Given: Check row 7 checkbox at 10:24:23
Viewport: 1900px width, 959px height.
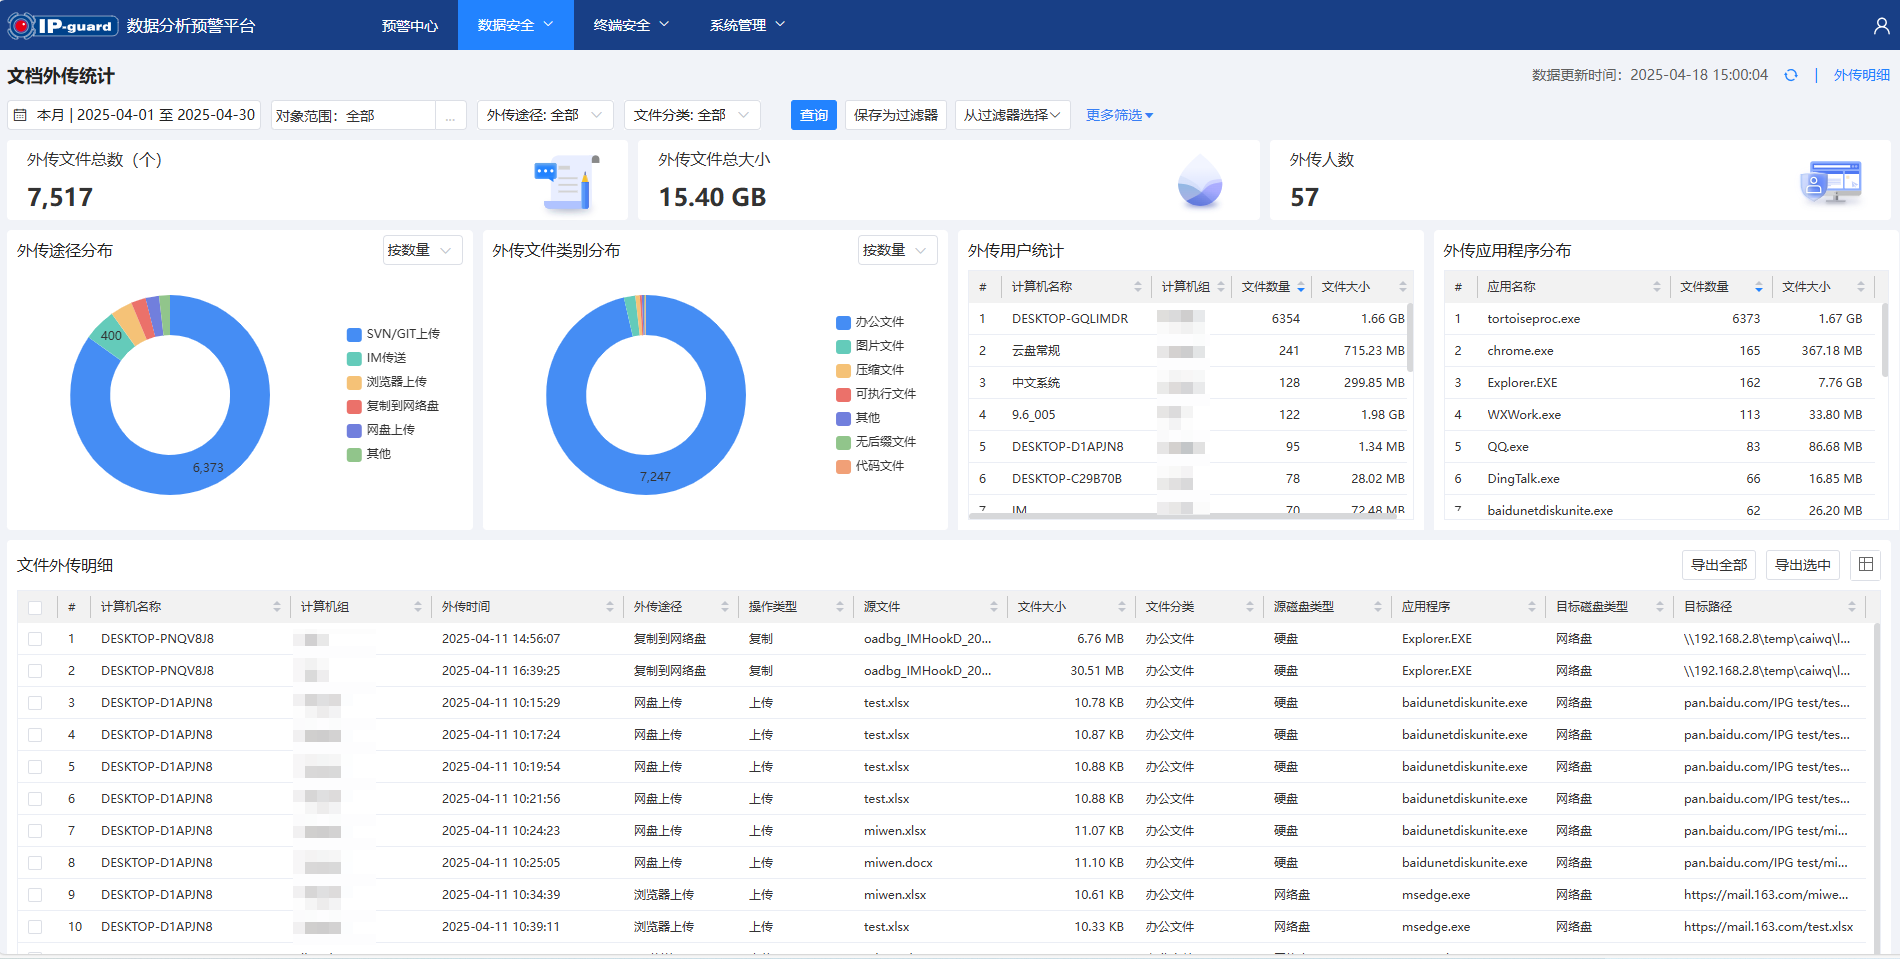Looking at the screenshot, I should (x=35, y=831).
